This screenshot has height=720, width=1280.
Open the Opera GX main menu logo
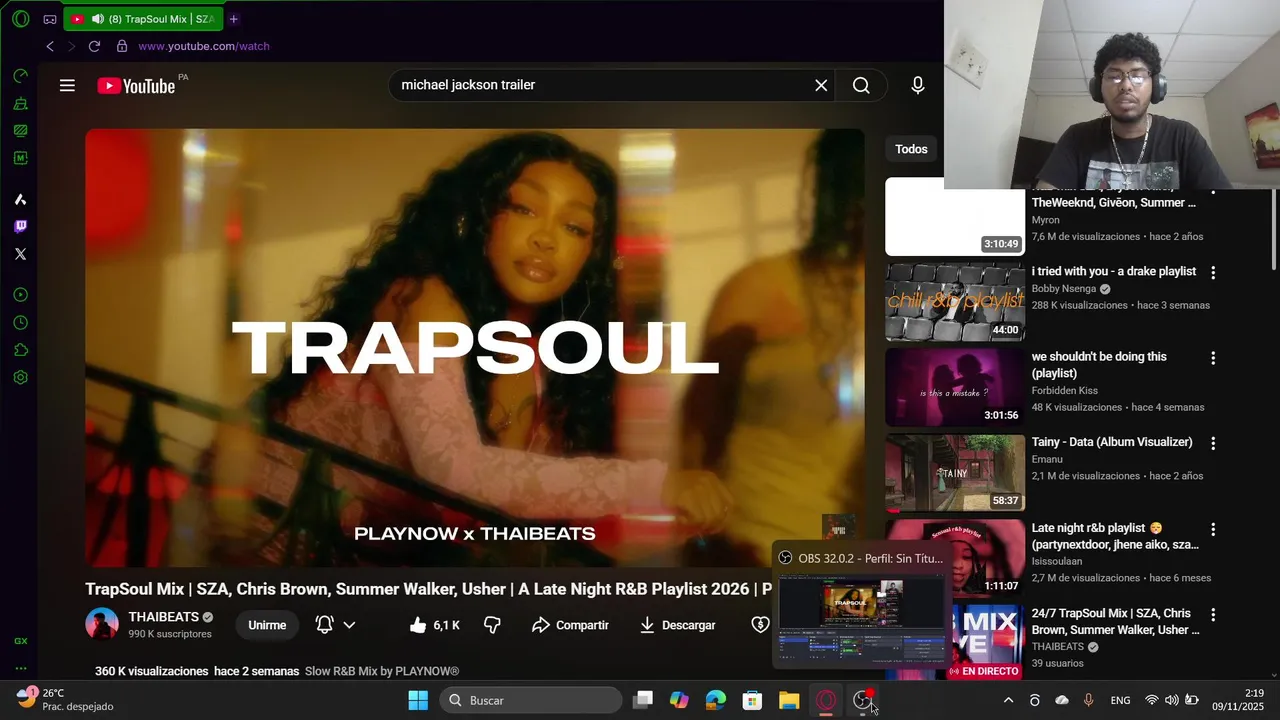[x=20, y=19]
